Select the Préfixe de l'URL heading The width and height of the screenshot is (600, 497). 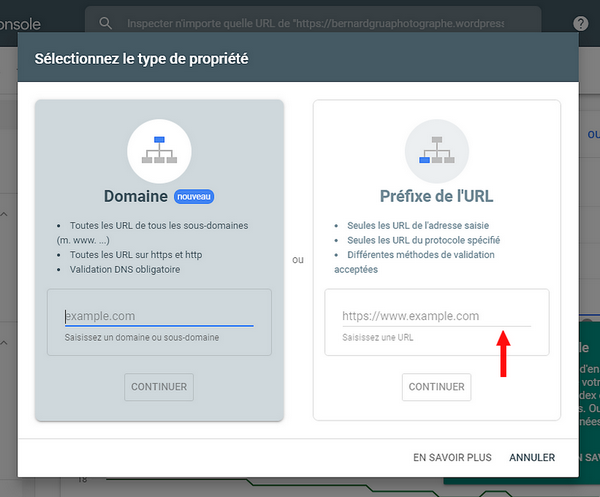click(x=436, y=196)
